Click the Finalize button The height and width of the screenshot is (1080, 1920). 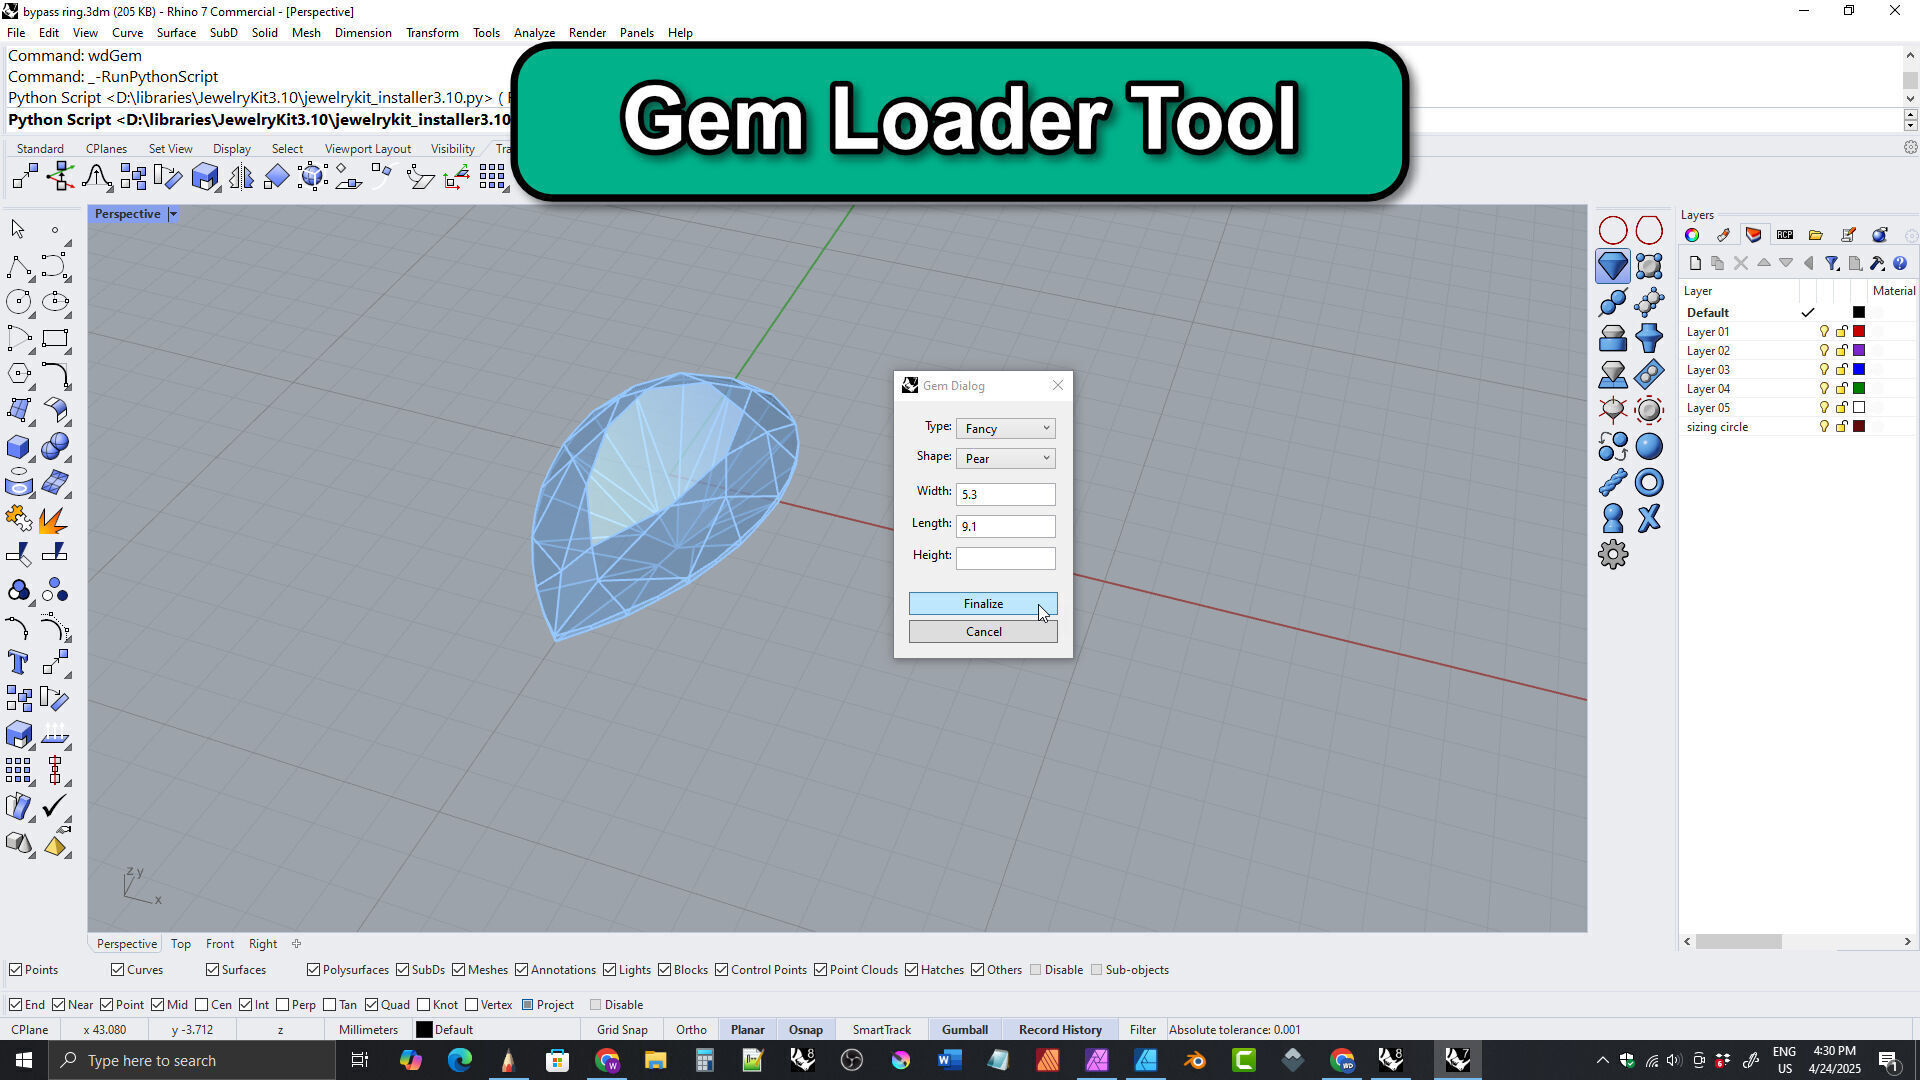982,604
